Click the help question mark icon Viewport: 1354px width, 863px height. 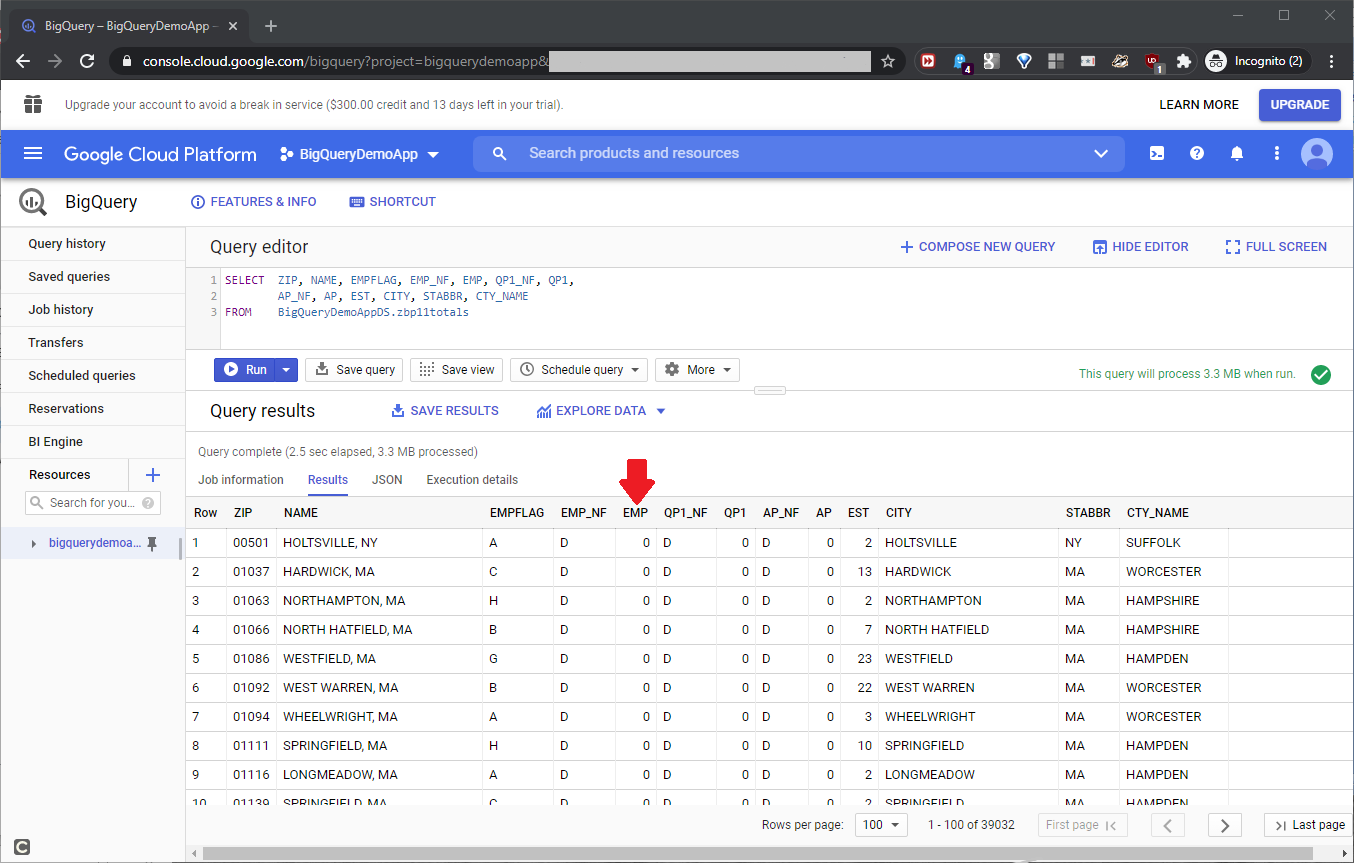1196,154
